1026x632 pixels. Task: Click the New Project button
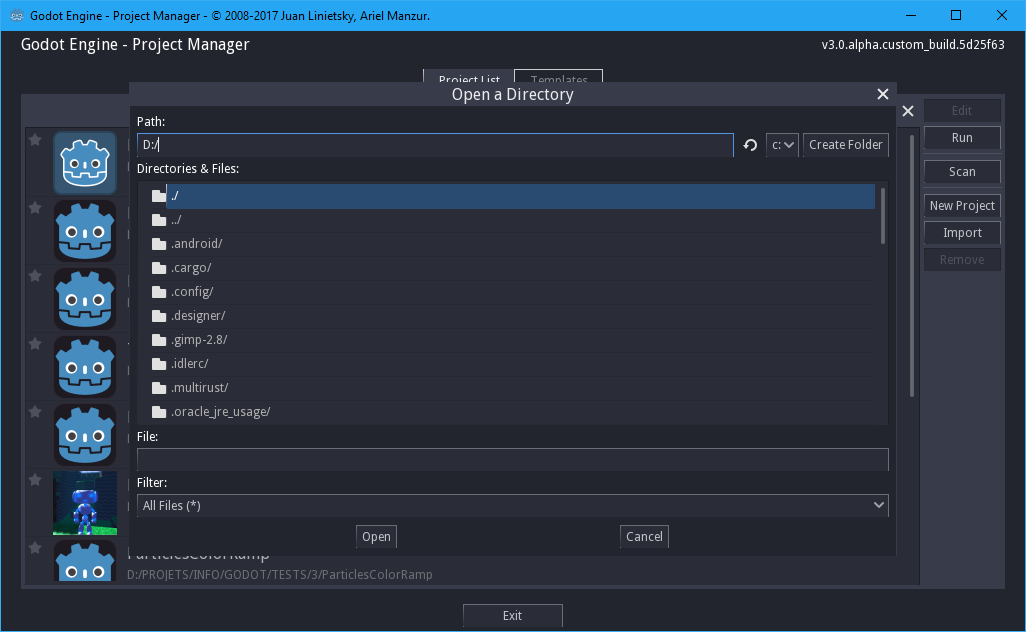click(962, 205)
